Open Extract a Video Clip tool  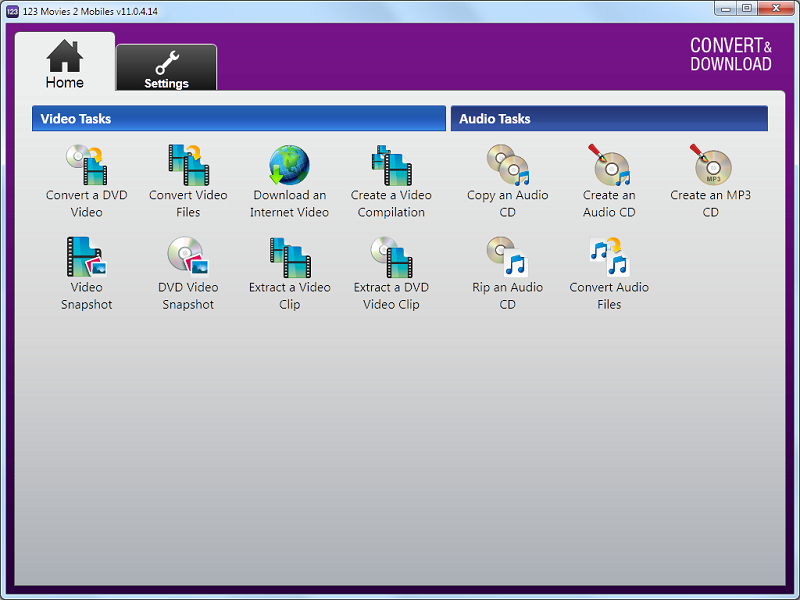(x=289, y=257)
